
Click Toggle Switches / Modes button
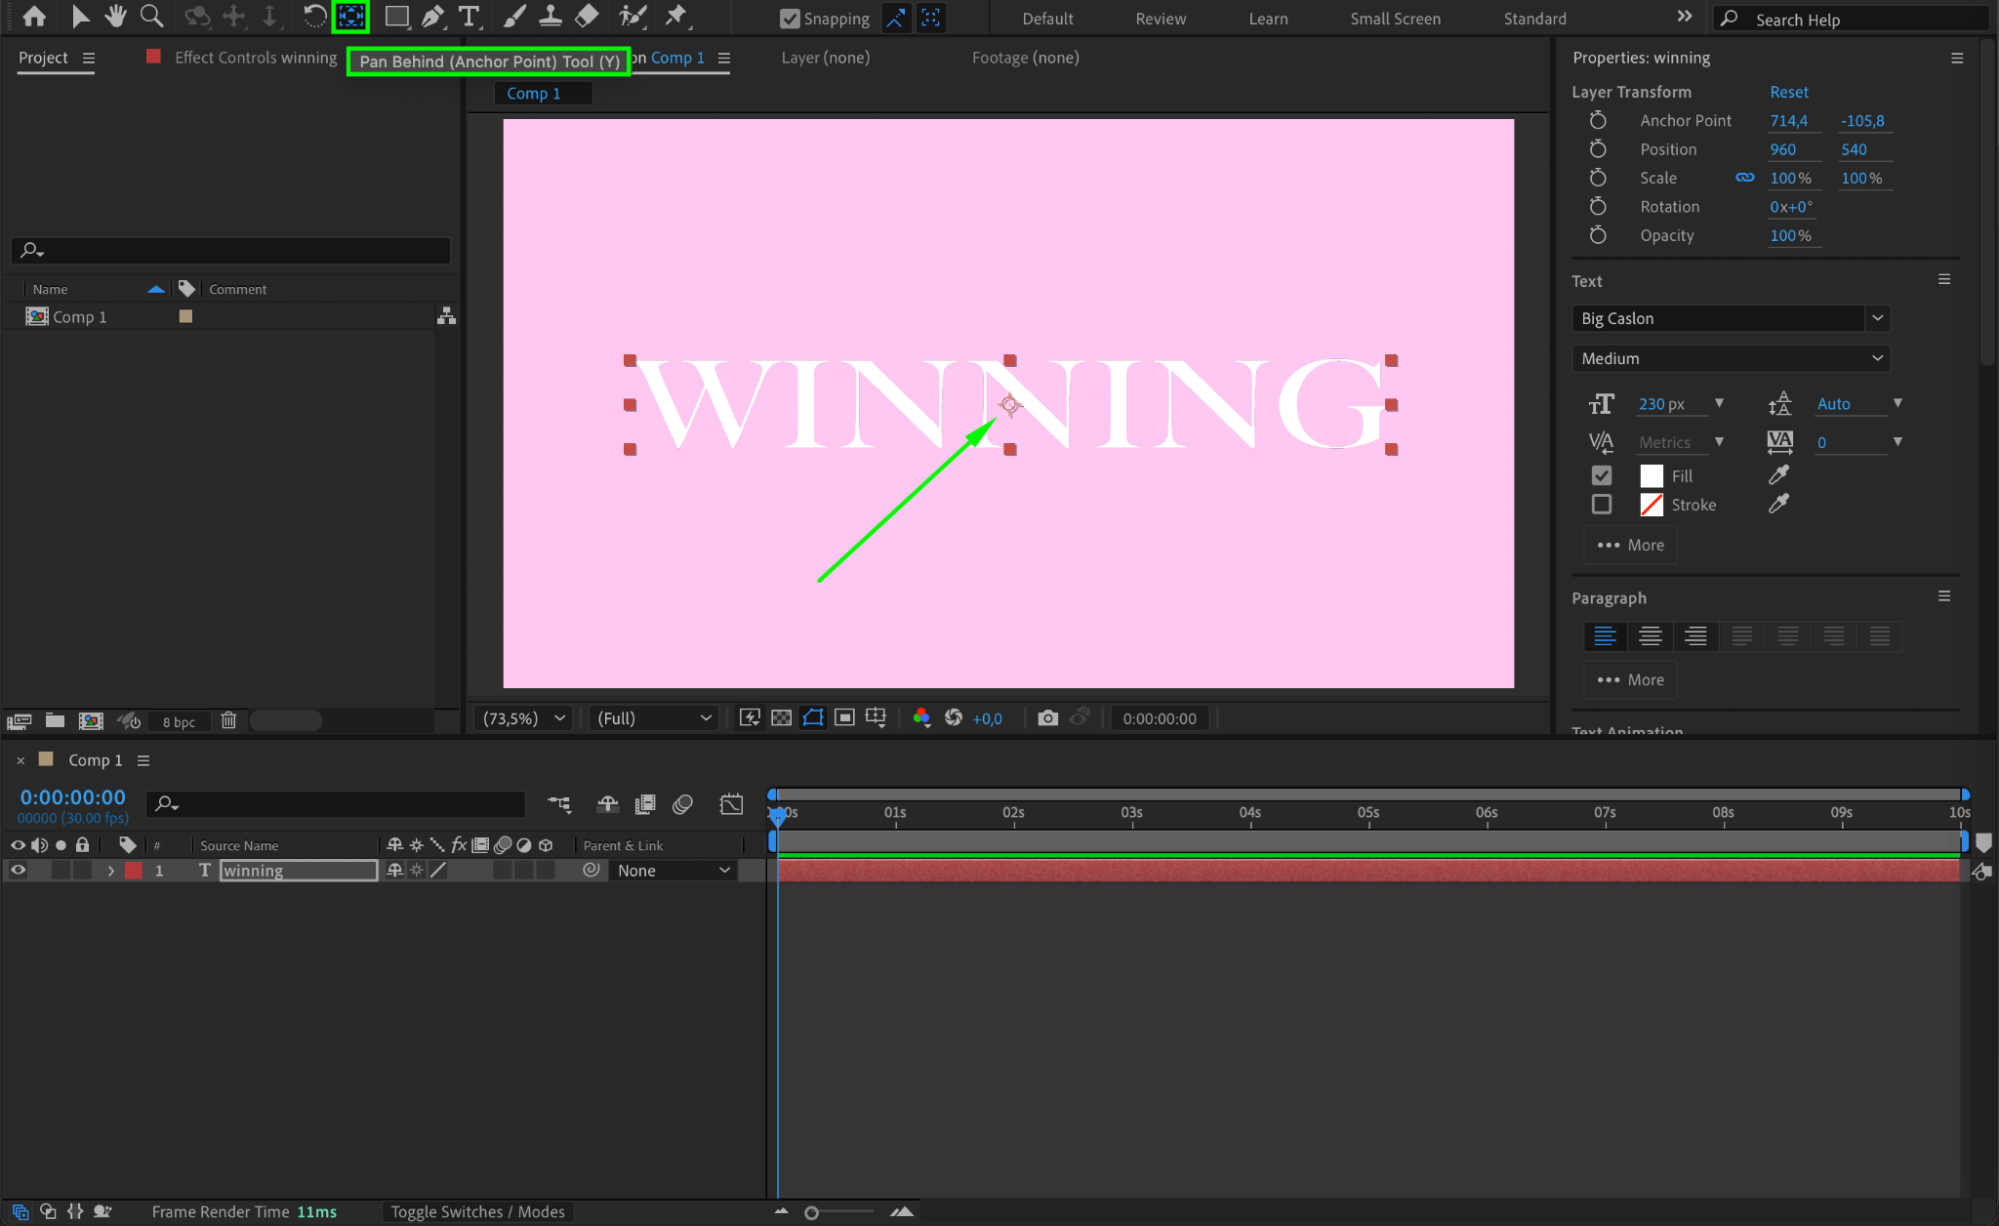[477, 1211]
